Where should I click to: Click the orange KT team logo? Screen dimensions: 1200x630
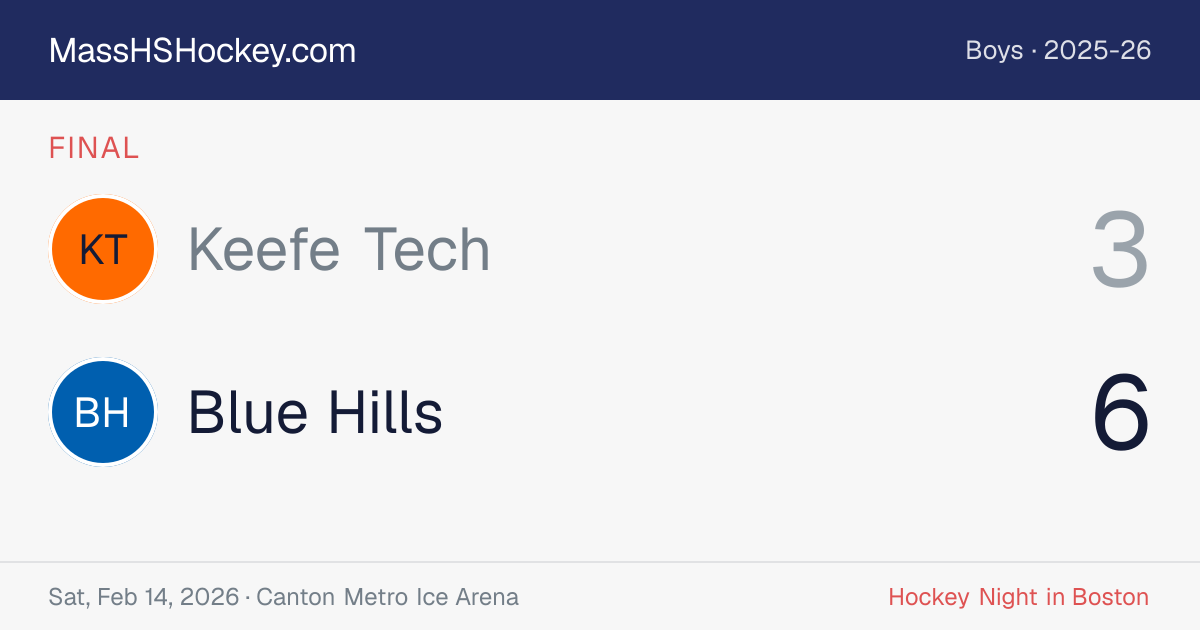[102, 249]
